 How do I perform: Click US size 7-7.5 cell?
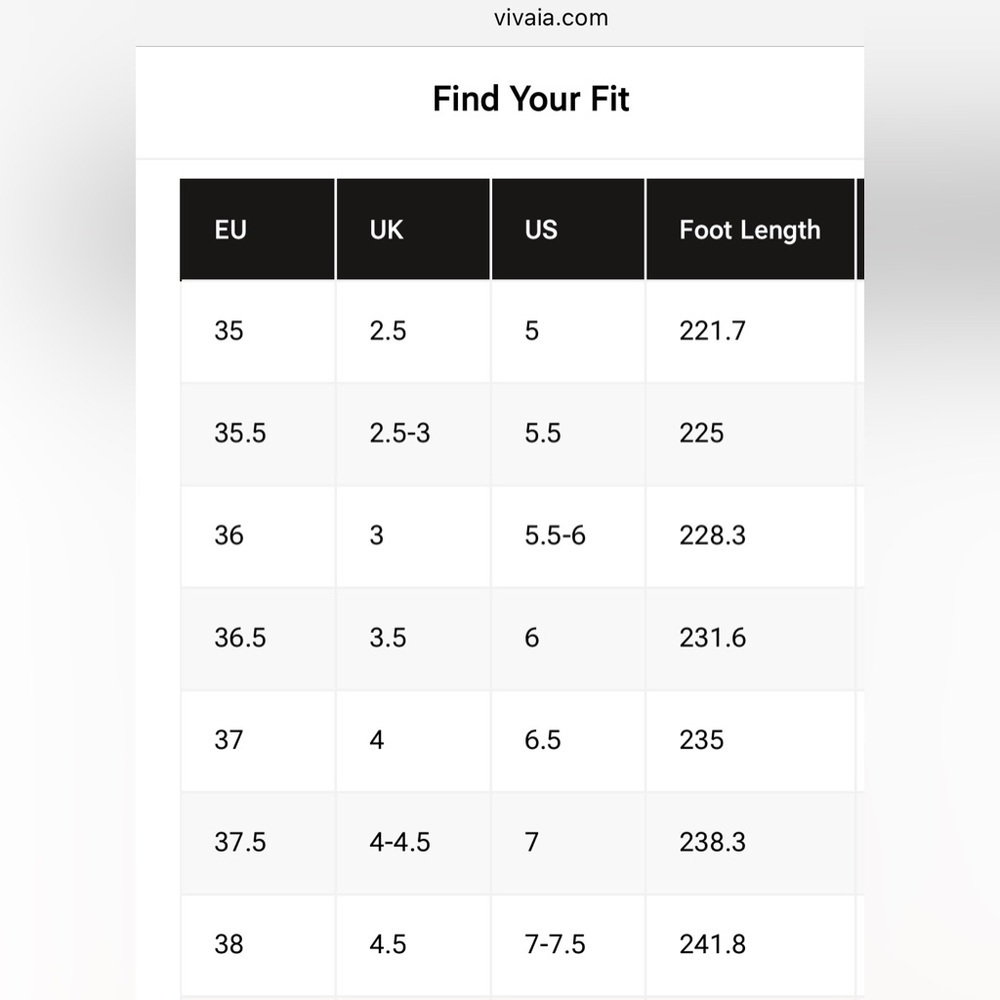pos(568,945)
